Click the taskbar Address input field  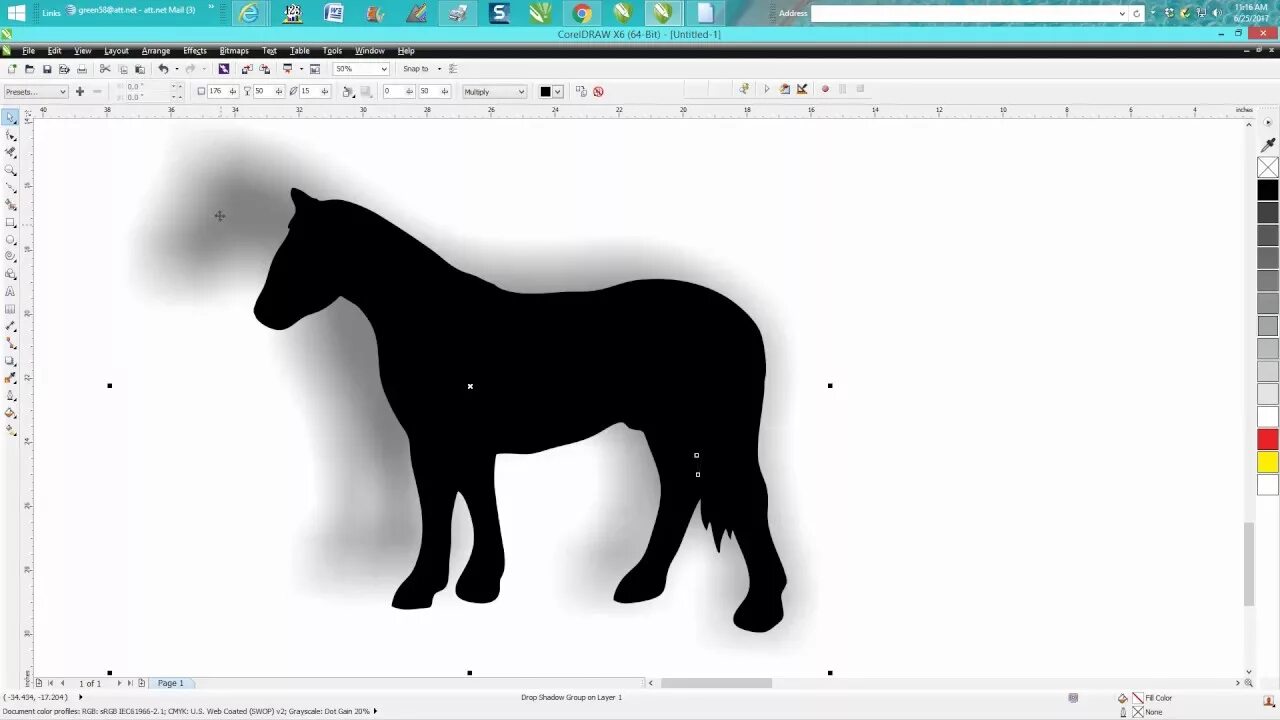(964, 14)
